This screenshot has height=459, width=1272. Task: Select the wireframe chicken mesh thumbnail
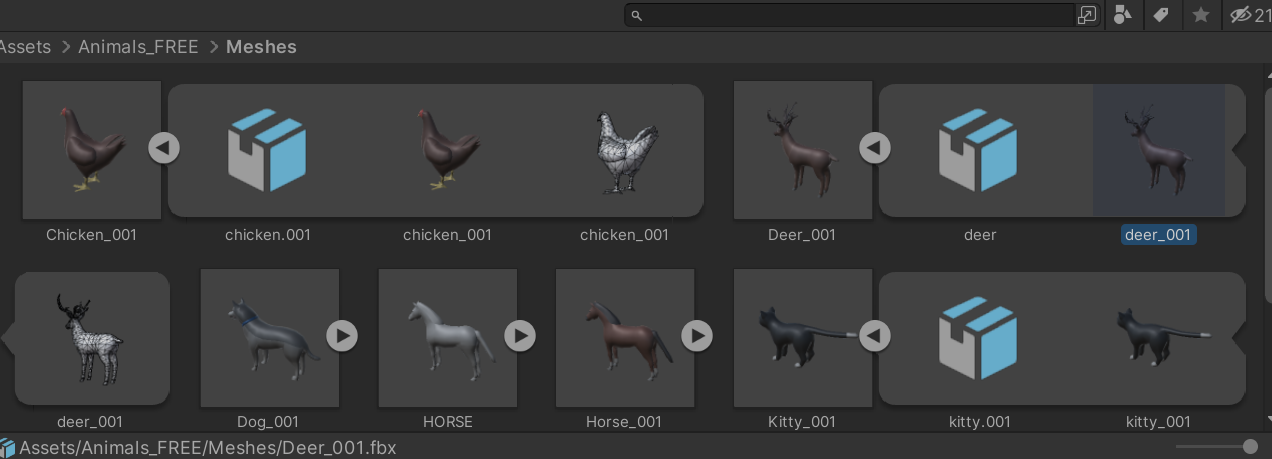tap(624, 150)
